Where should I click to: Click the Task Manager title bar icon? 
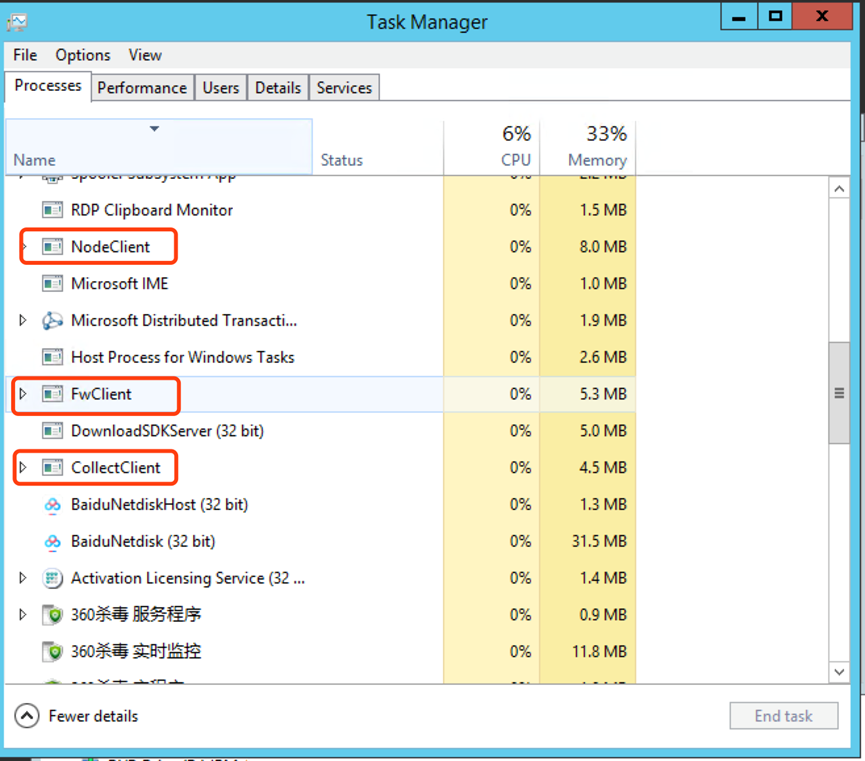(17, 21)
